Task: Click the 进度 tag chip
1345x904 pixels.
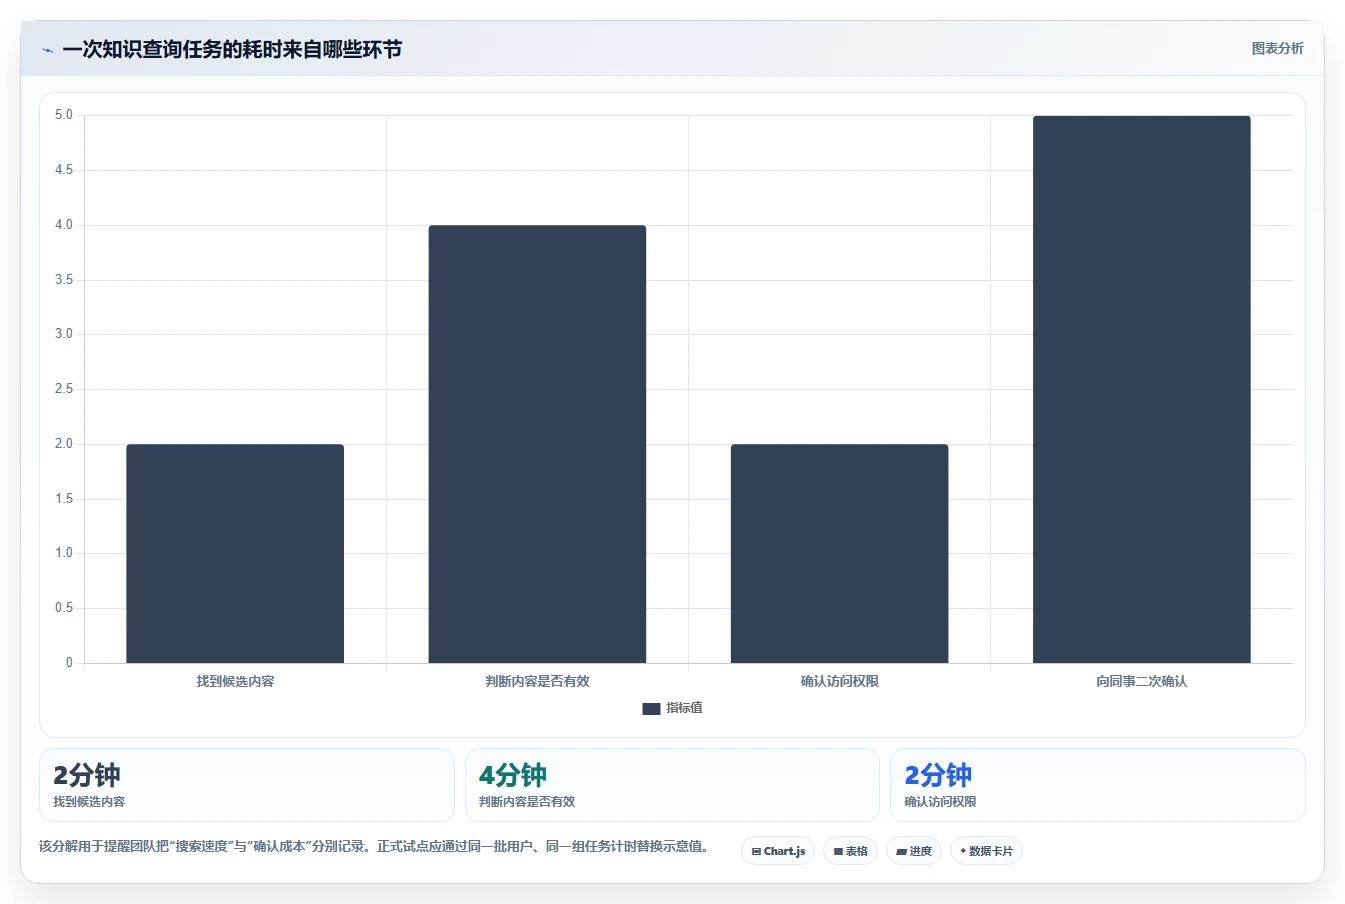Action: [x=914, y=851]
